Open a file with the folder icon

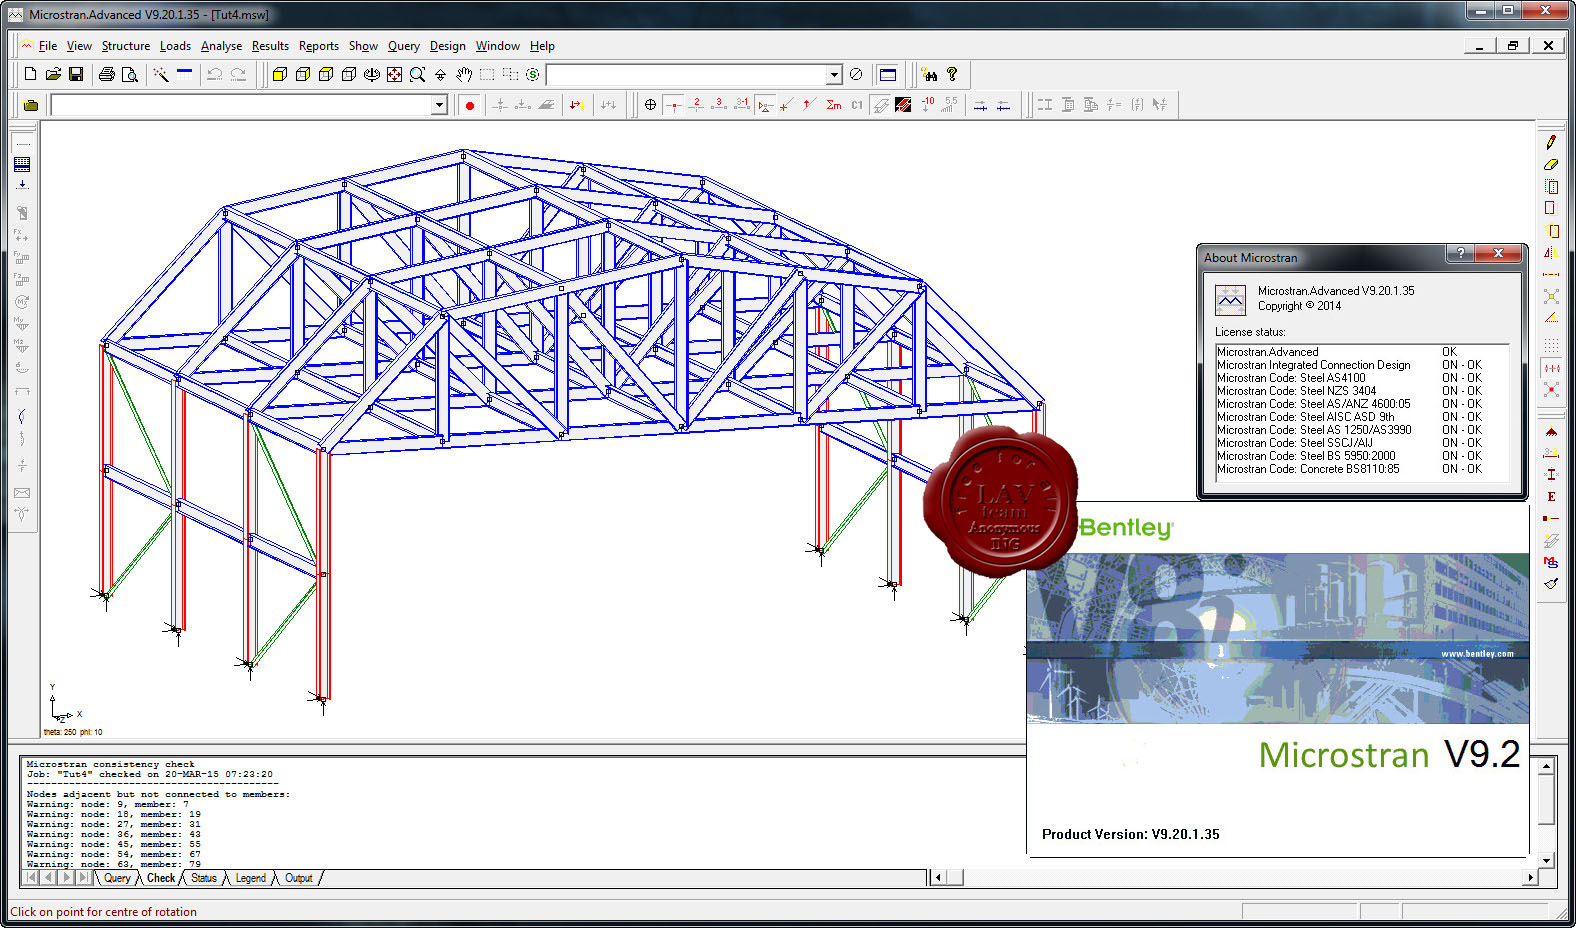coord(53,74)
